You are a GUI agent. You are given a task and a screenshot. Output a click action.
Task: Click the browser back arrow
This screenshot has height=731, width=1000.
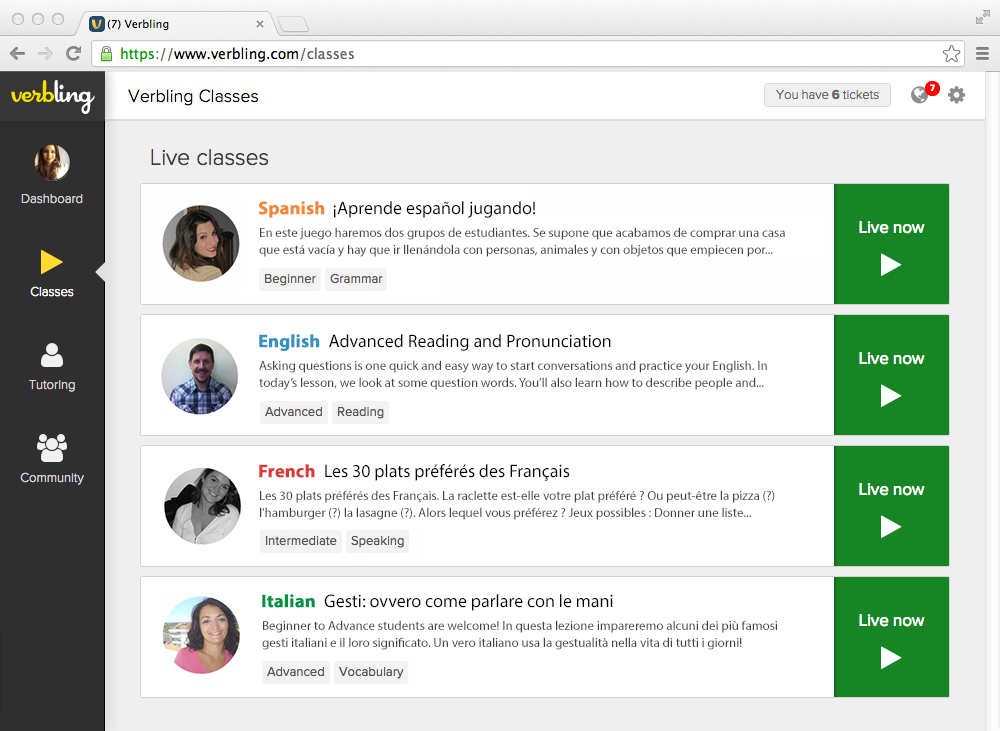tap(18, 54)
